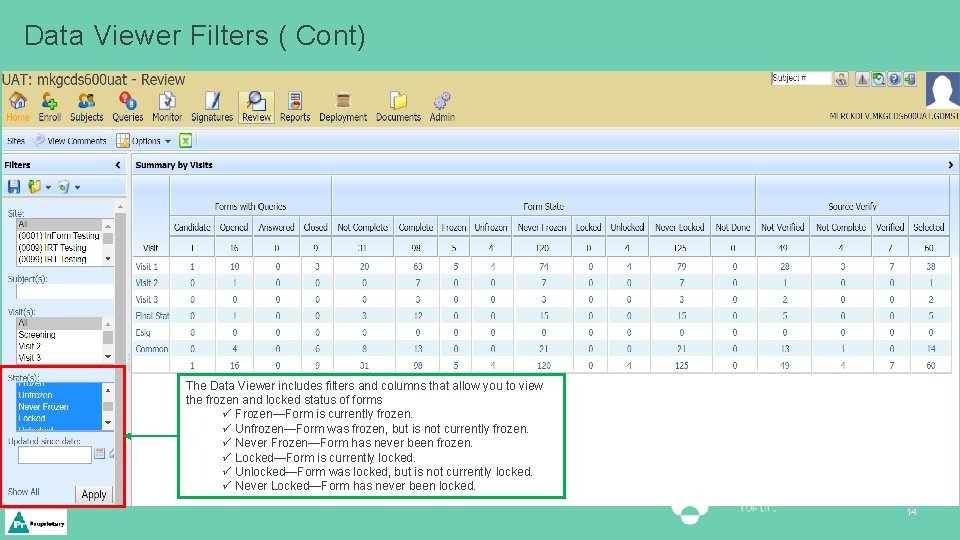The image size is (960, 540).
Task: Click down arrow of the Site list scrollbar
Action: tap(108, 258)
